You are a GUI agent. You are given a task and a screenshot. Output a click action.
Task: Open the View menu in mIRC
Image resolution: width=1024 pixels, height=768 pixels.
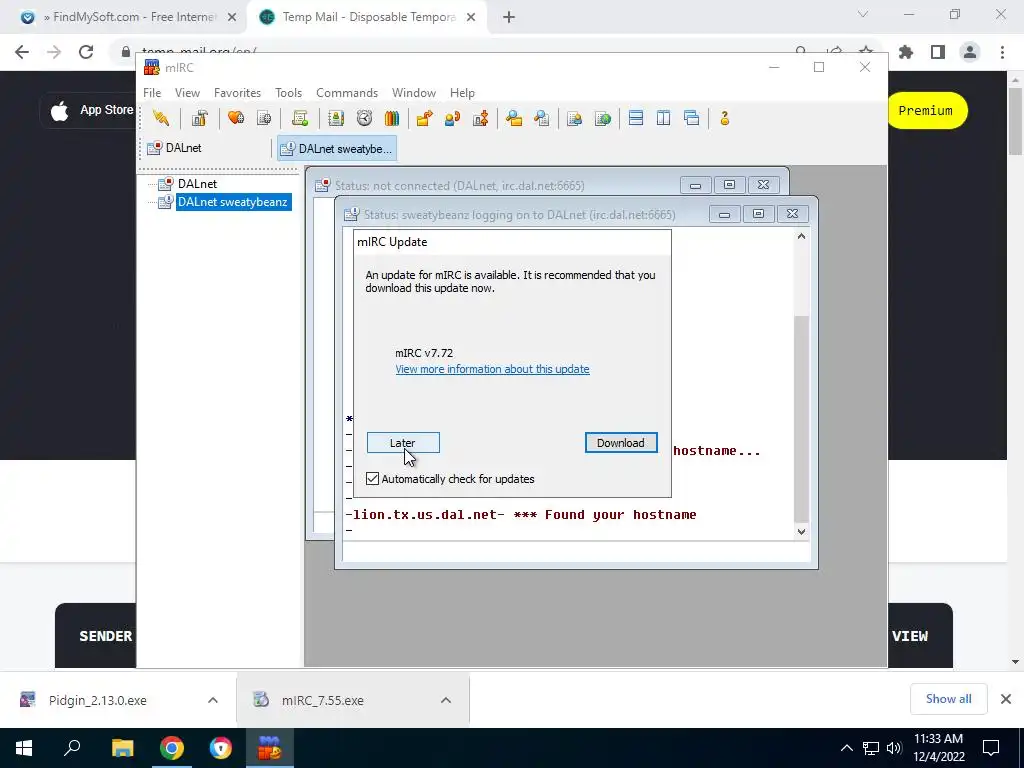pyautogui.click(x=187, y=93)
